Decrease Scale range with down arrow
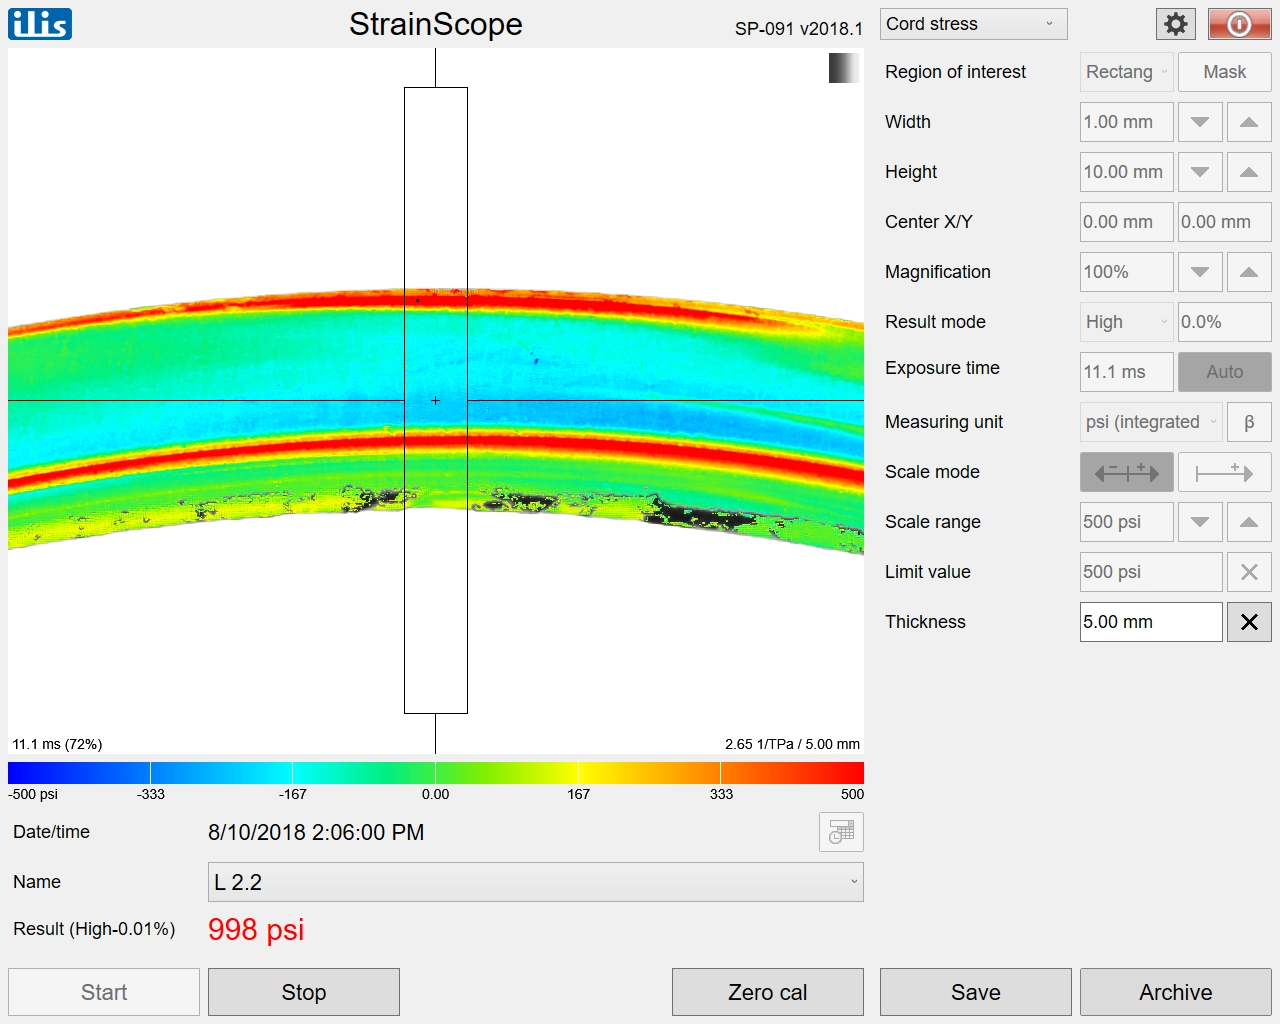Image resolution: width=1280 pixels, height=1024 pixels. click(x=1200, y=522)
